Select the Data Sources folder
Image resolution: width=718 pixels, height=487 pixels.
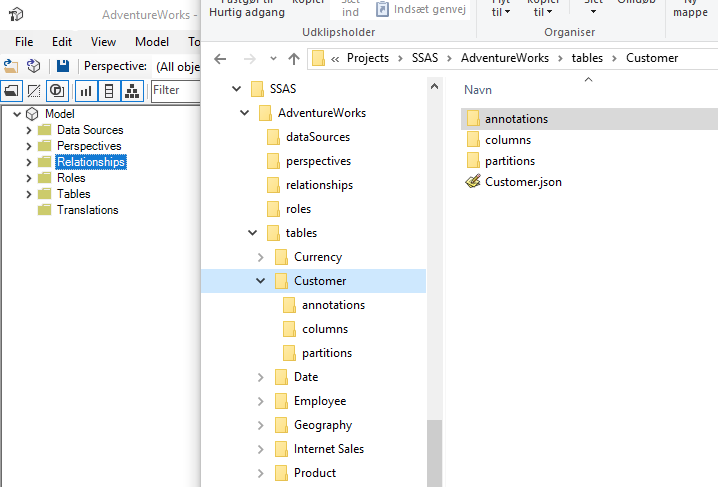[x=90, y=130]
